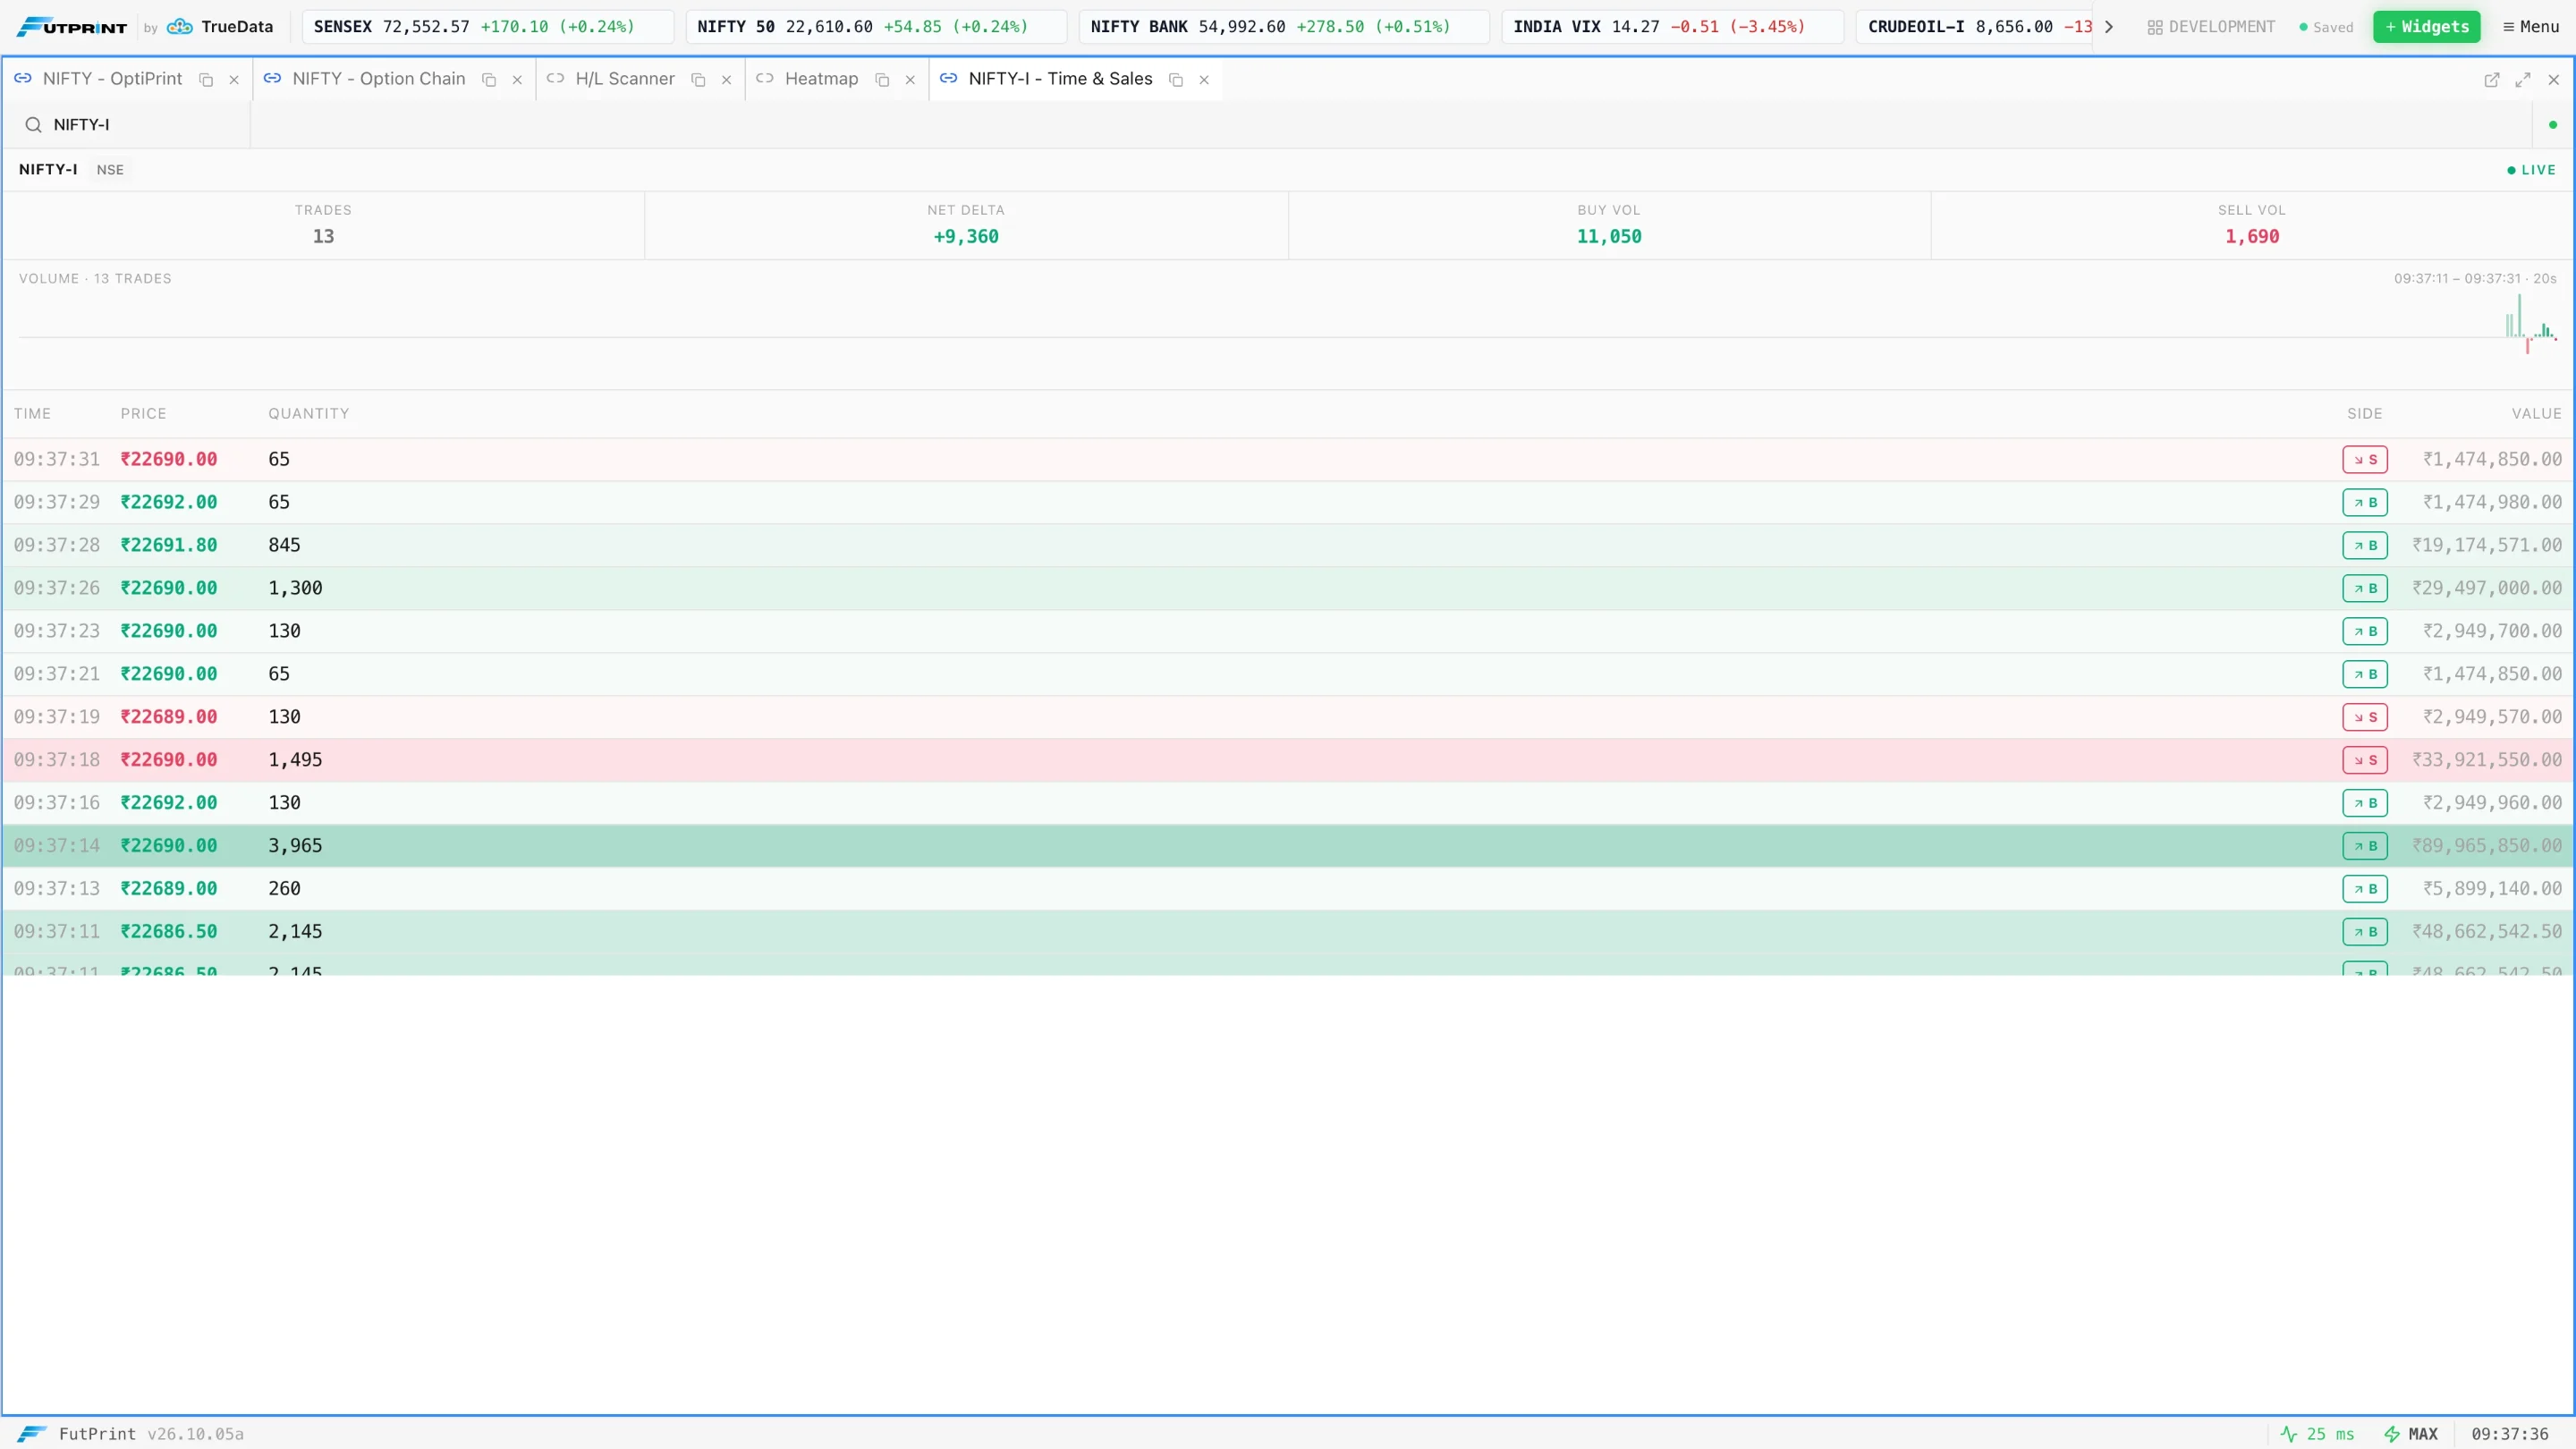This screenshot has width=2576, height=1449.
Task: Toggle the MAX performance mode indicator
Action: [2411, 1434]
